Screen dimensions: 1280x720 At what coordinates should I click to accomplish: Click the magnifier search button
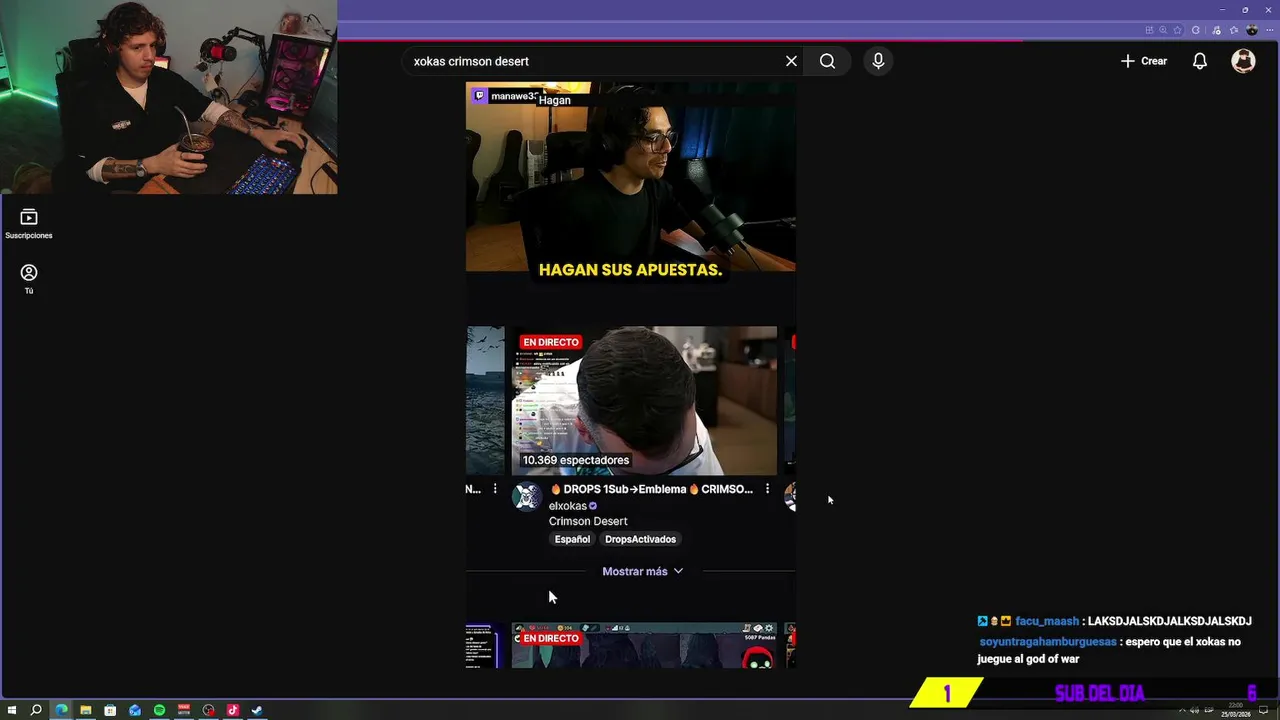pos(827,61)
